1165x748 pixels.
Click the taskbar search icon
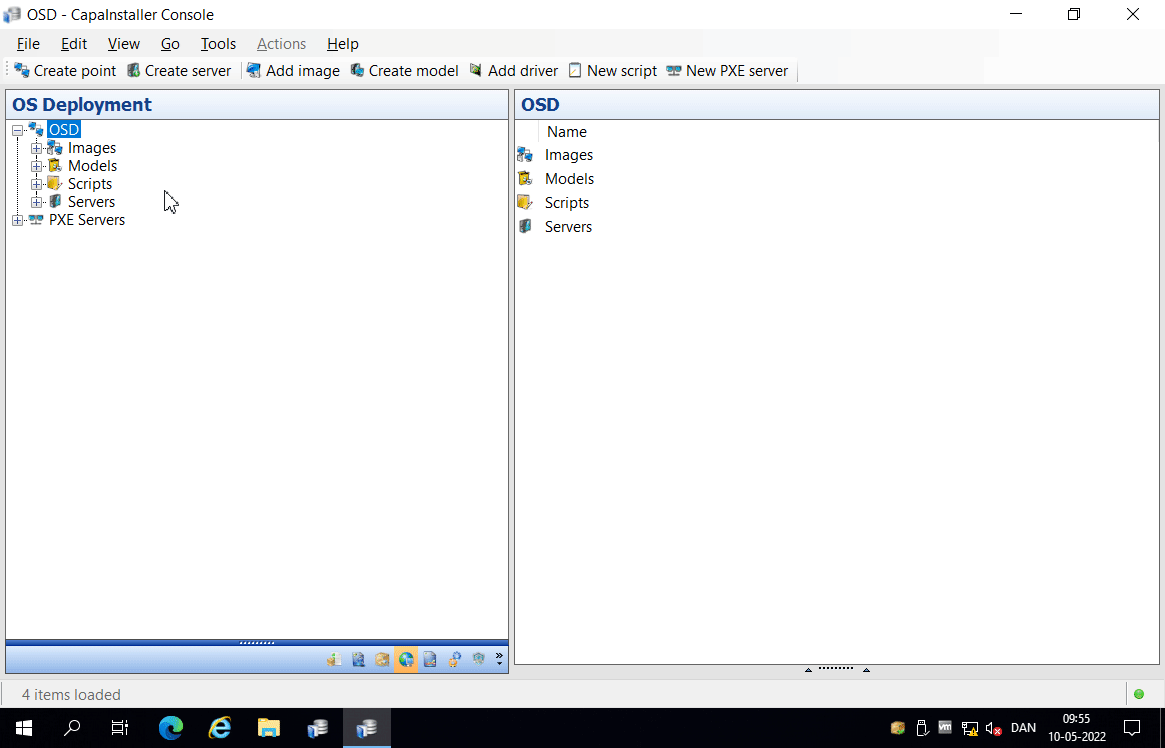pos(72,728)
